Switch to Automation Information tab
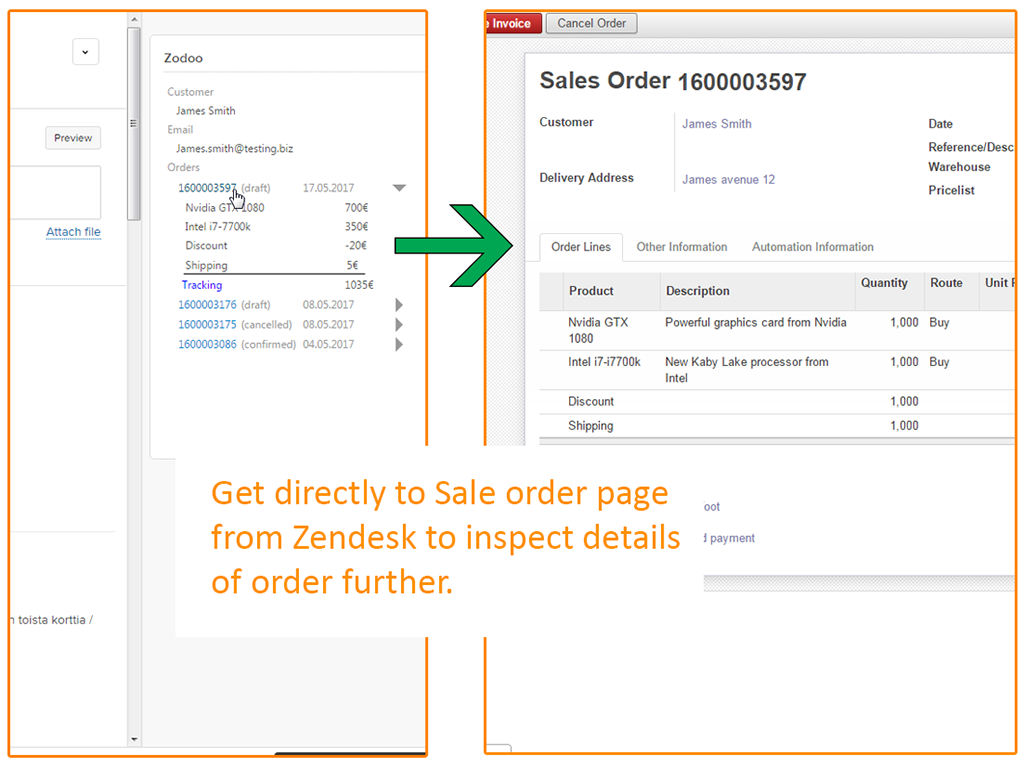 [812, 247]
